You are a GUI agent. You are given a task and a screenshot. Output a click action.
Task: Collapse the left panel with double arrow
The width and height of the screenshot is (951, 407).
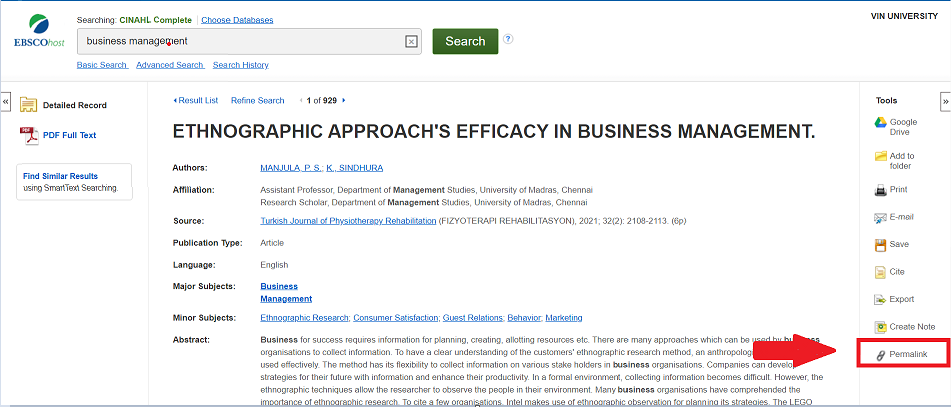(6, 102)
